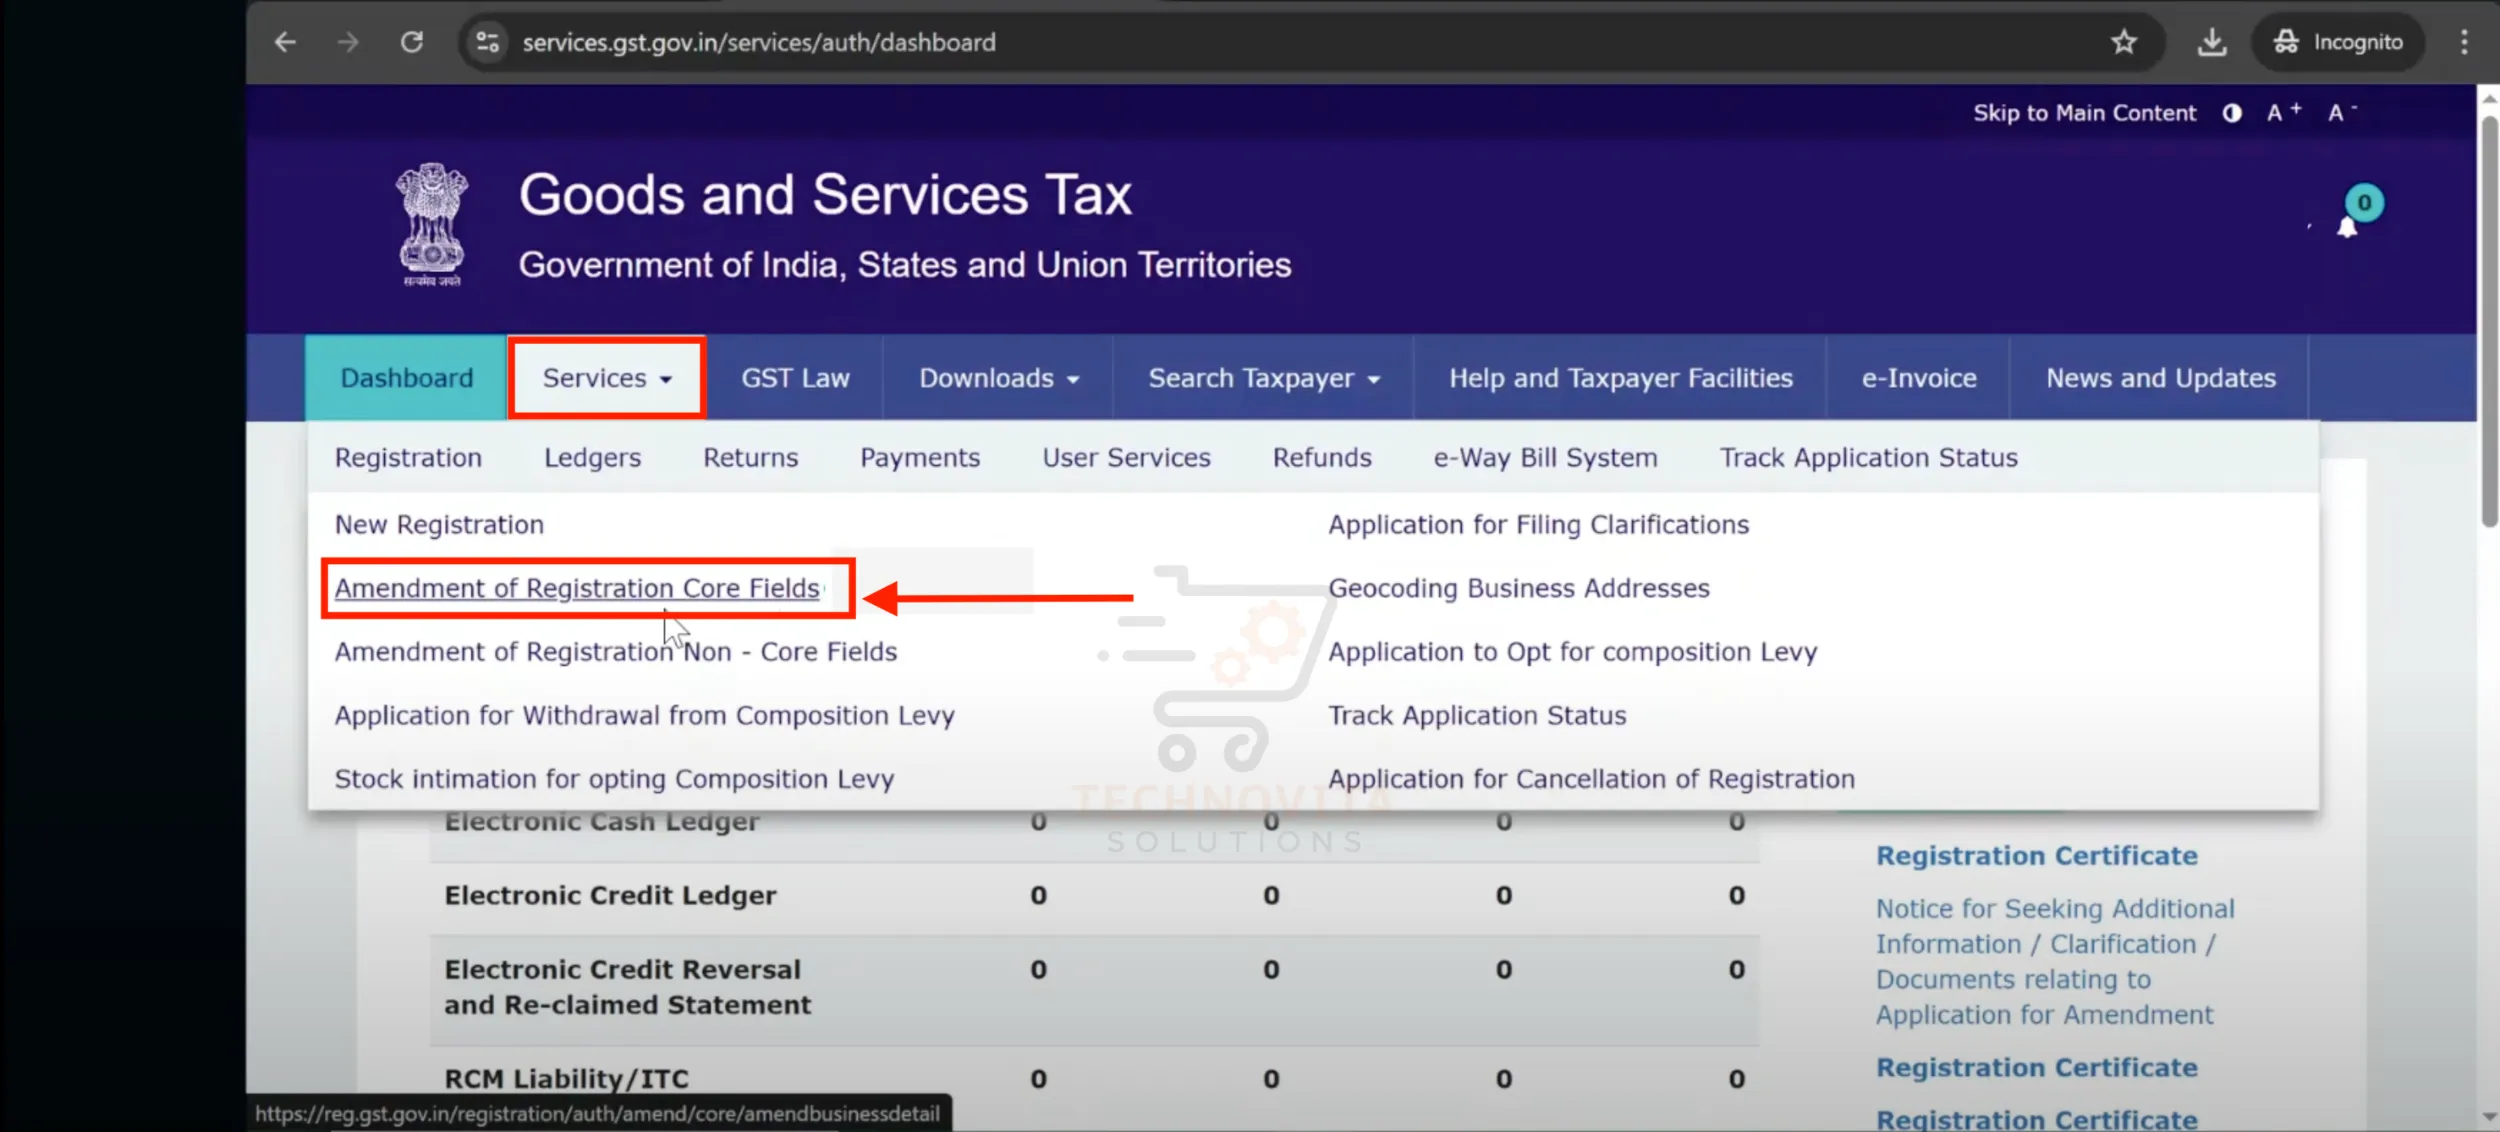Click Amendment of Registration Core Fields link

point(577,588)
